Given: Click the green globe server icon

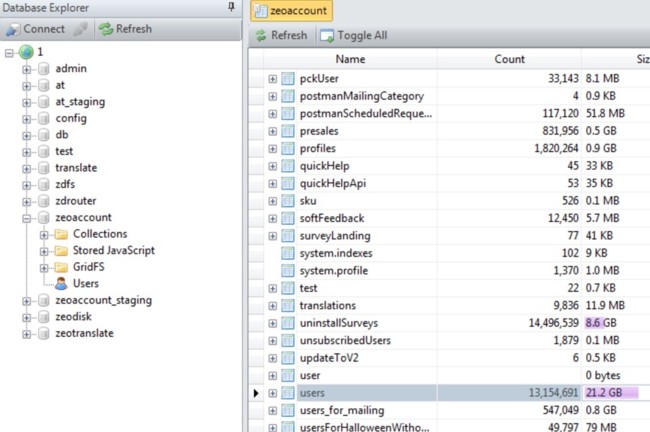Looking at the screenshot, I should [x=26, y=52].
